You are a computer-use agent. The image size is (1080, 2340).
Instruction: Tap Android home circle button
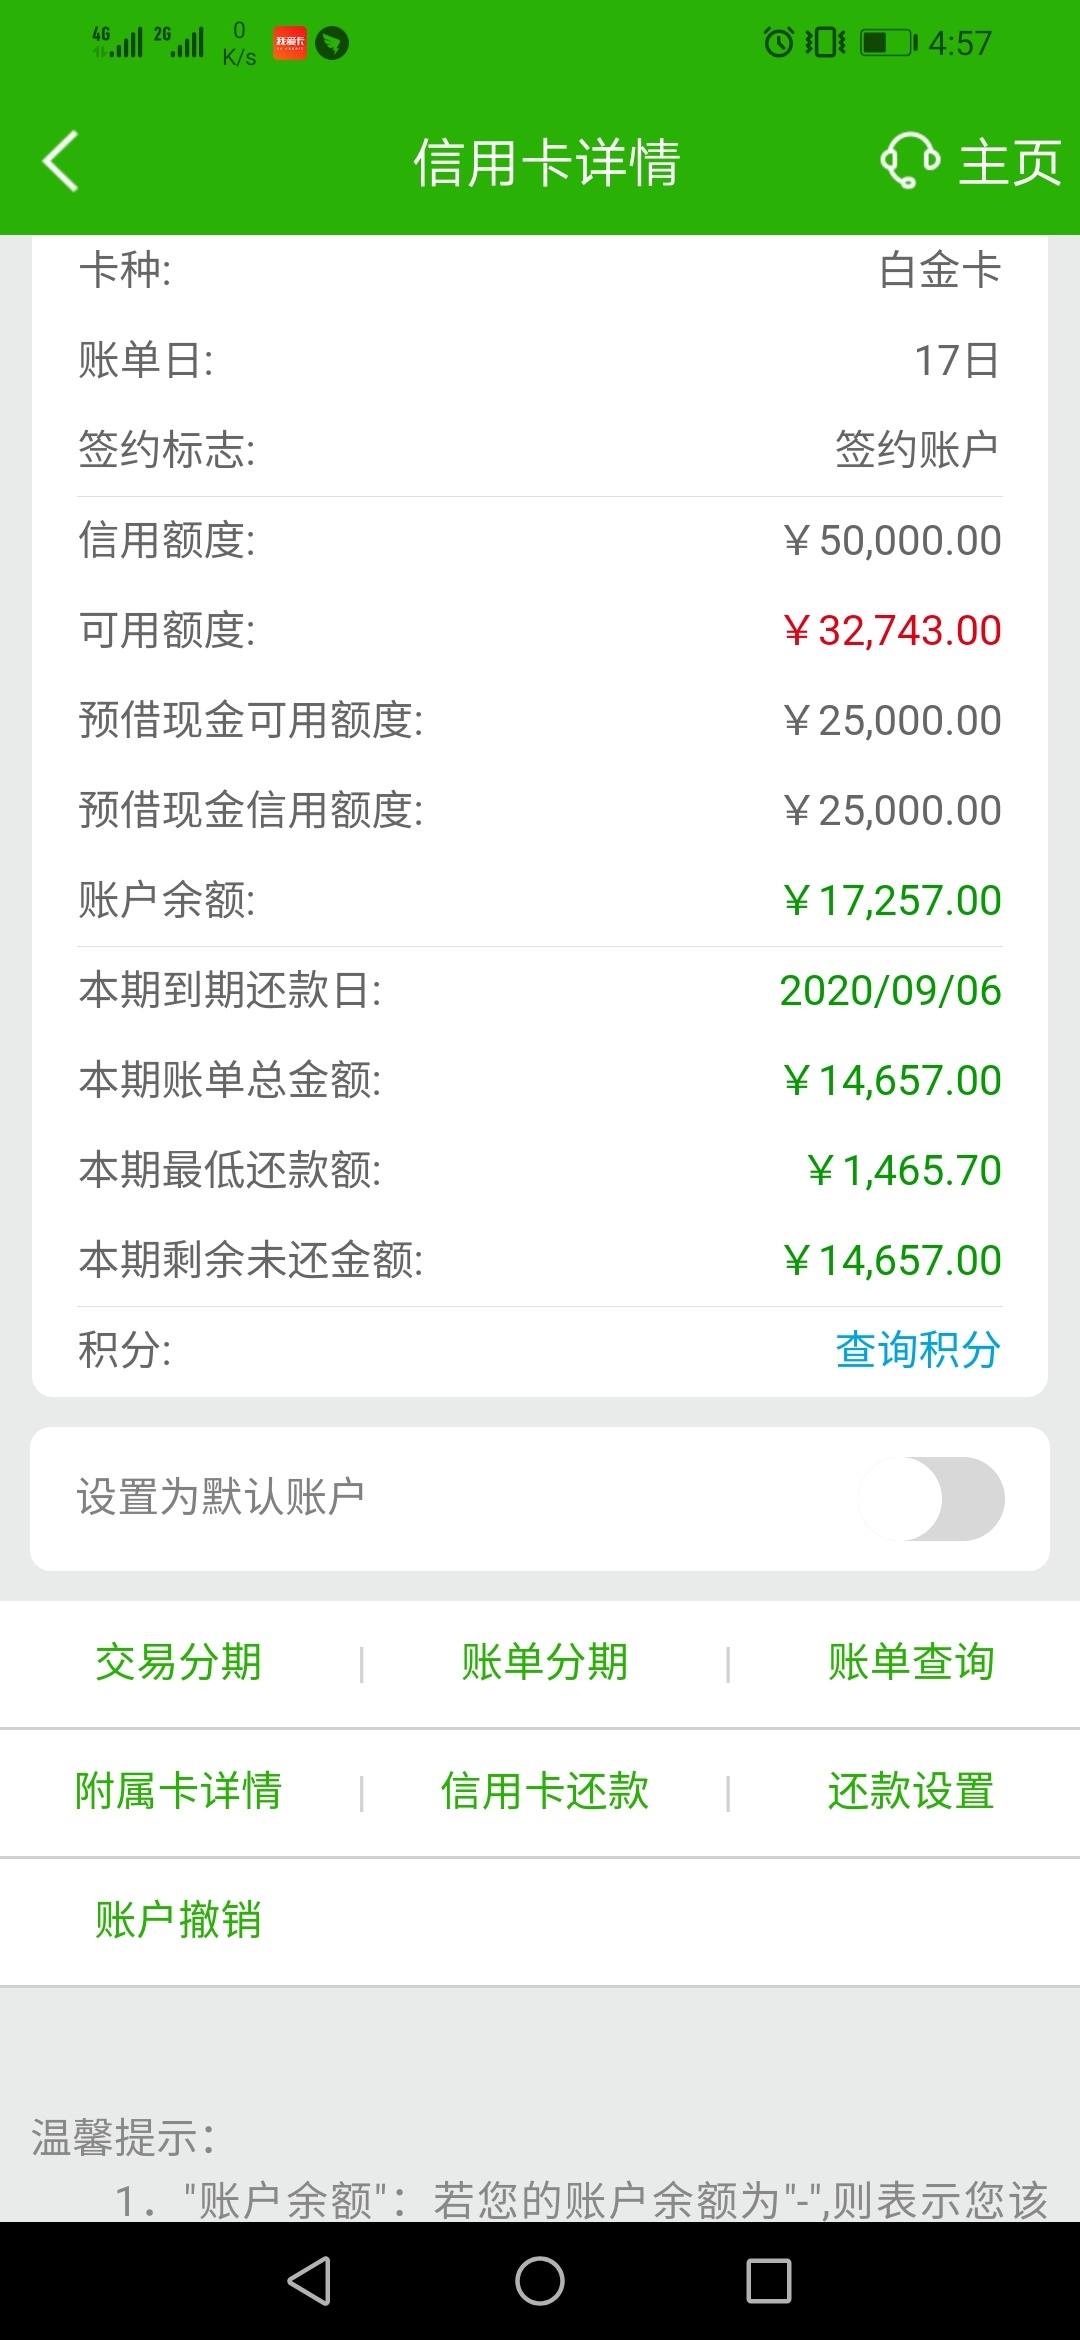tap(540, 2281)
